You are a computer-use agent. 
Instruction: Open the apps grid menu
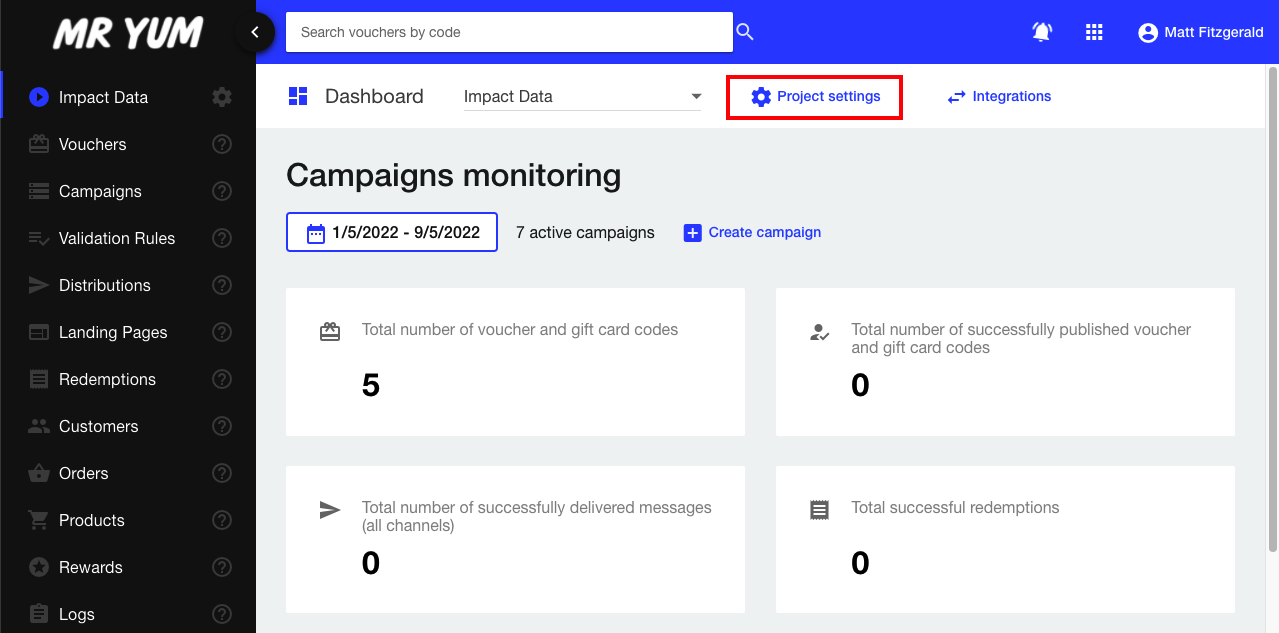click(1094, 32)
